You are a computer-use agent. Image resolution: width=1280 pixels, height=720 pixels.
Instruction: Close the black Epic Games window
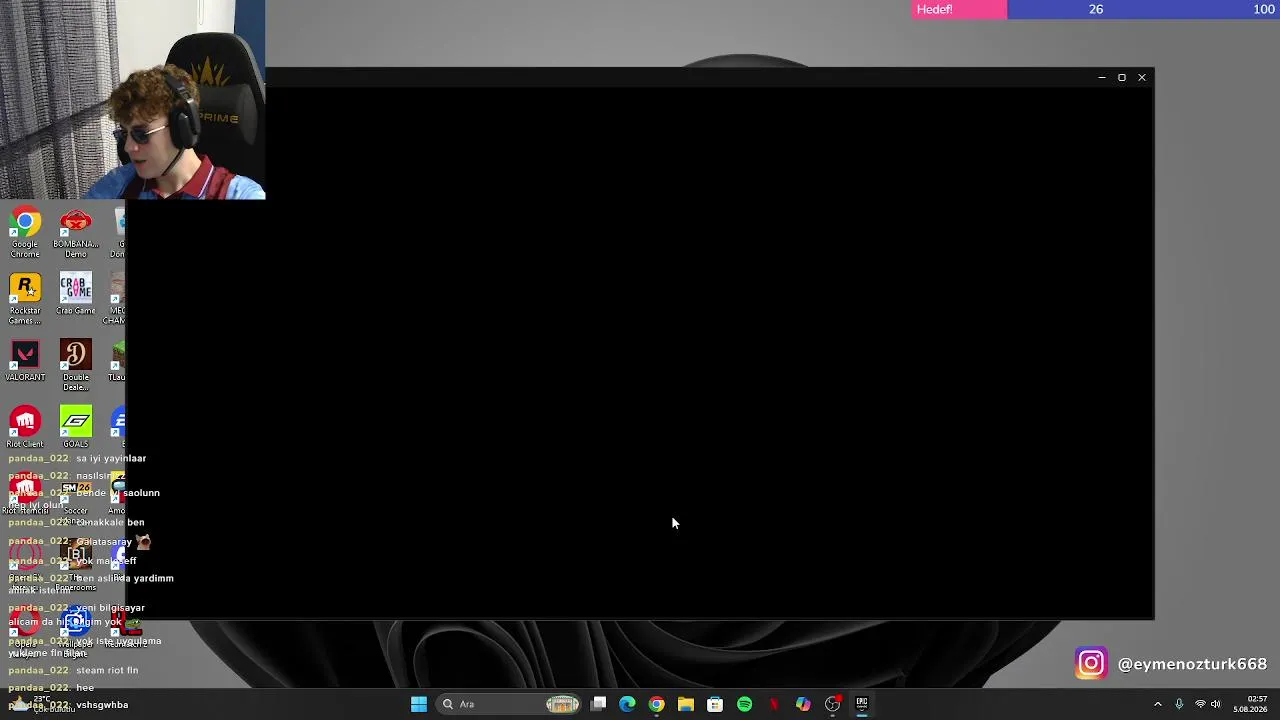pos(1142,77)
